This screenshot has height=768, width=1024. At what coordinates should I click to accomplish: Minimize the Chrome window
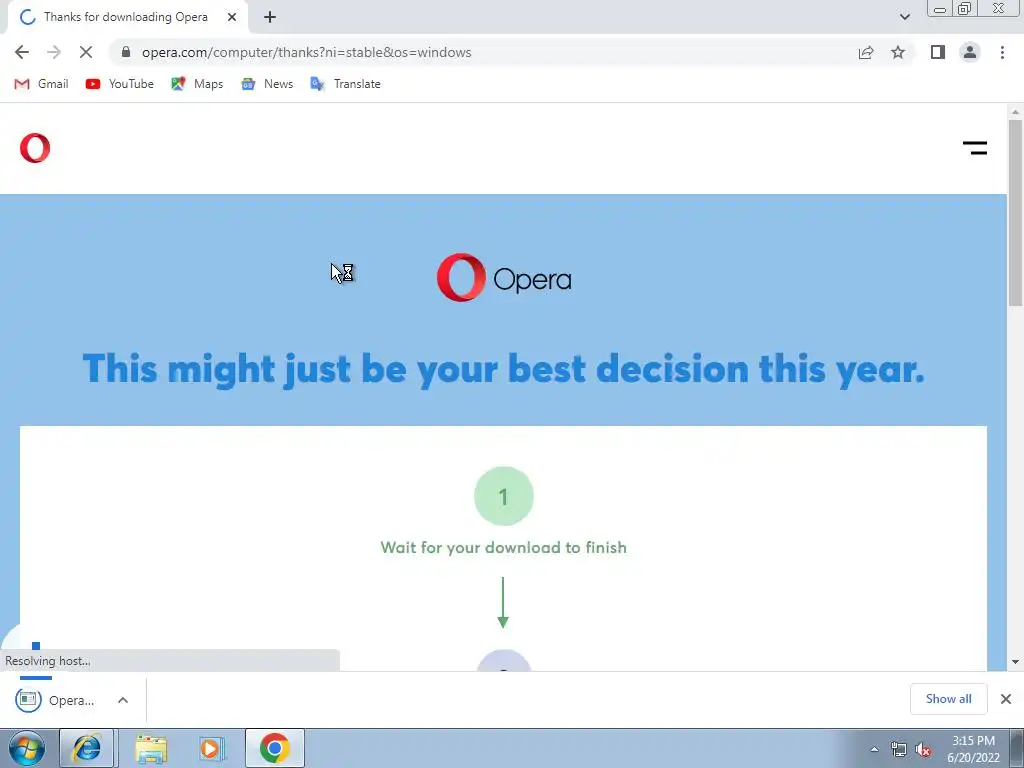(x=940, y=9)
